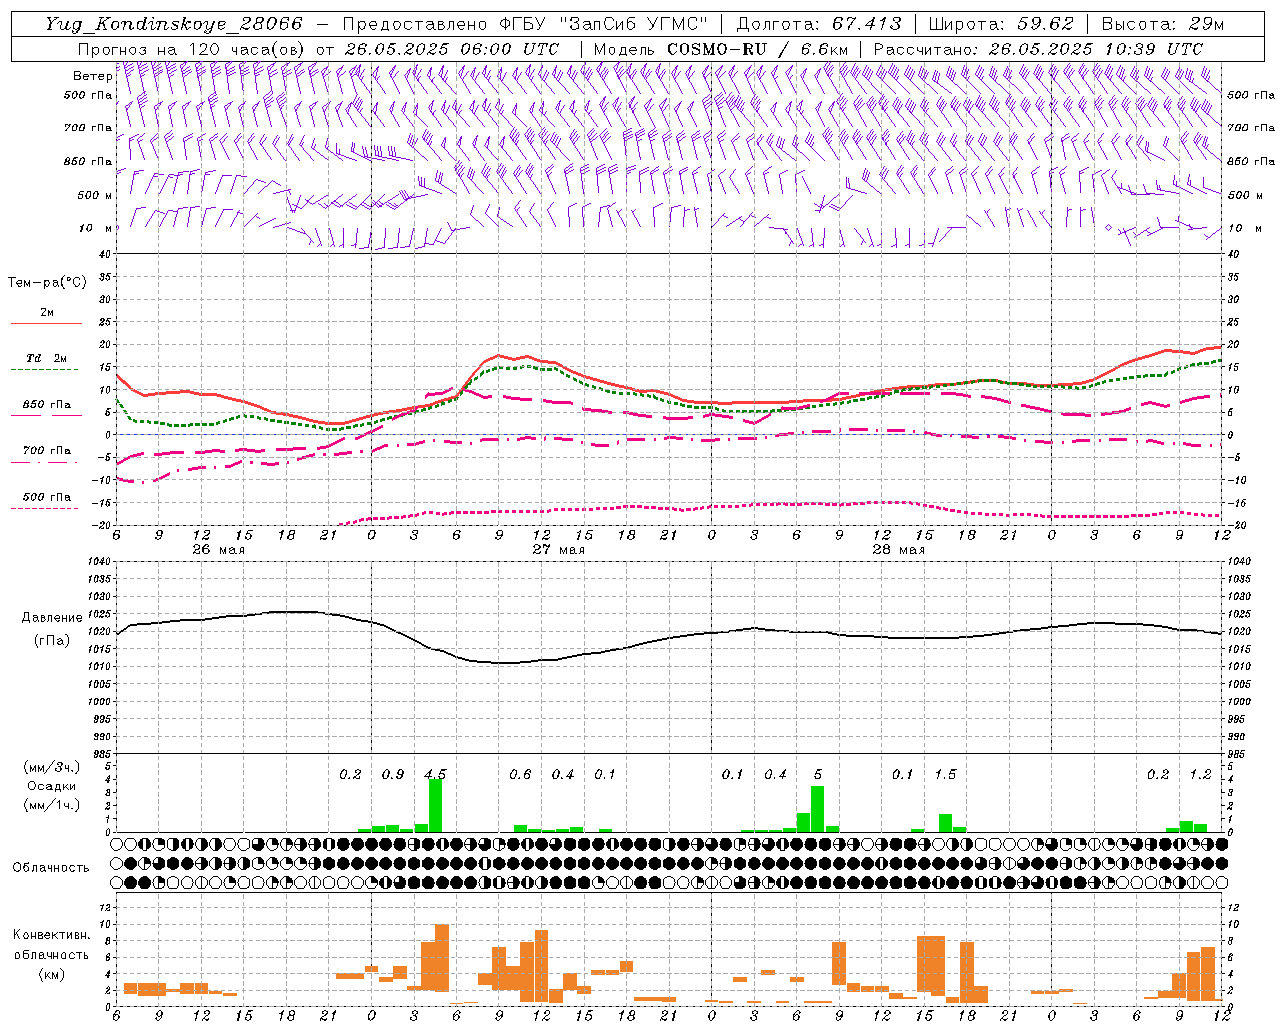Click the forecast start time 26.05.2025 06:00 UTC
Viewport: 1280px width, 1024px height.
click(x=452, y=49)
